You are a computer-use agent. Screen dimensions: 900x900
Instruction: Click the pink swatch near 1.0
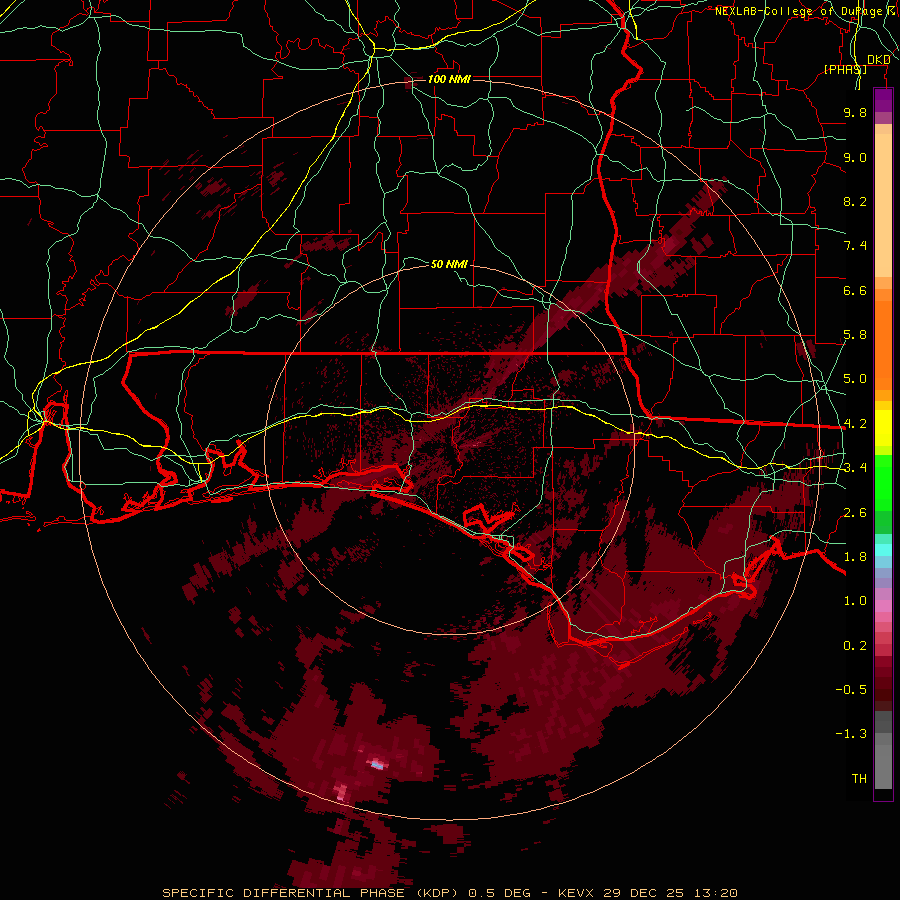[883, 606]
